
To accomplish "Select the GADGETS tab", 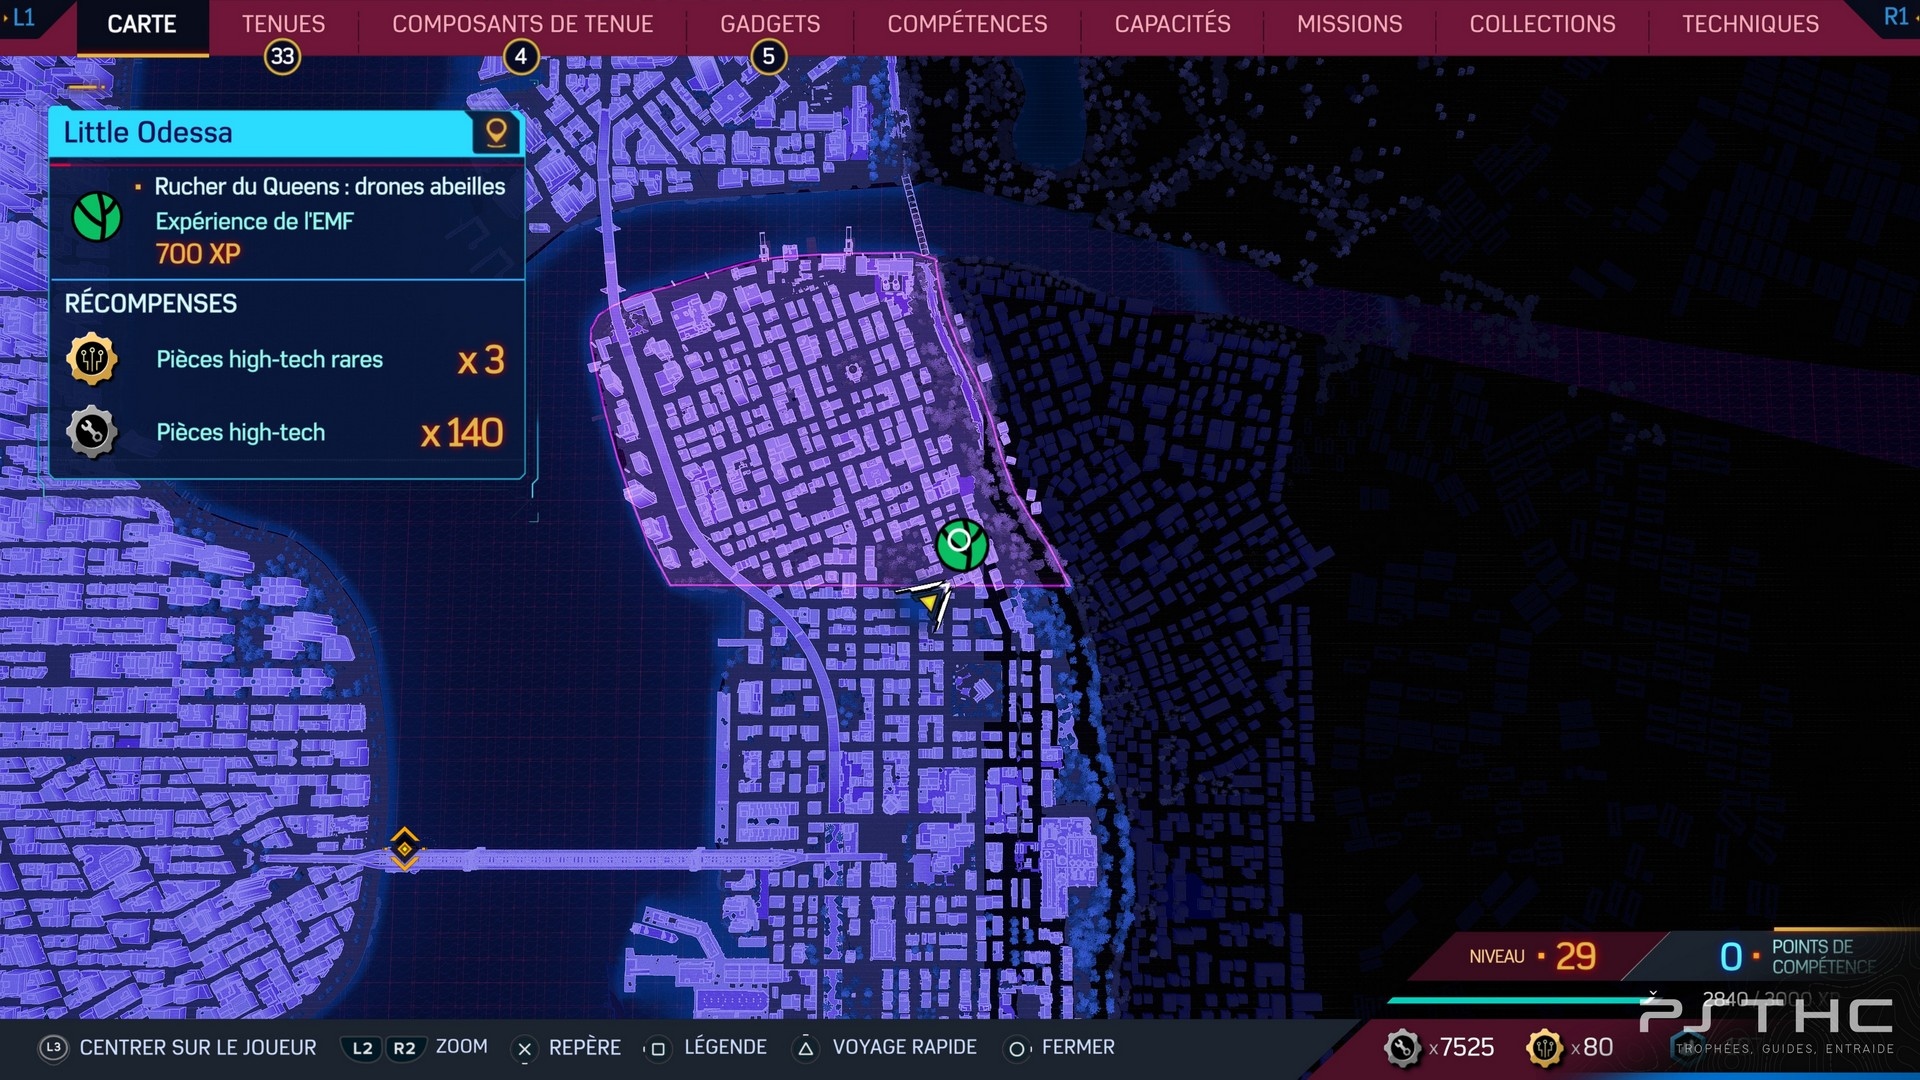I will [770, 24].
